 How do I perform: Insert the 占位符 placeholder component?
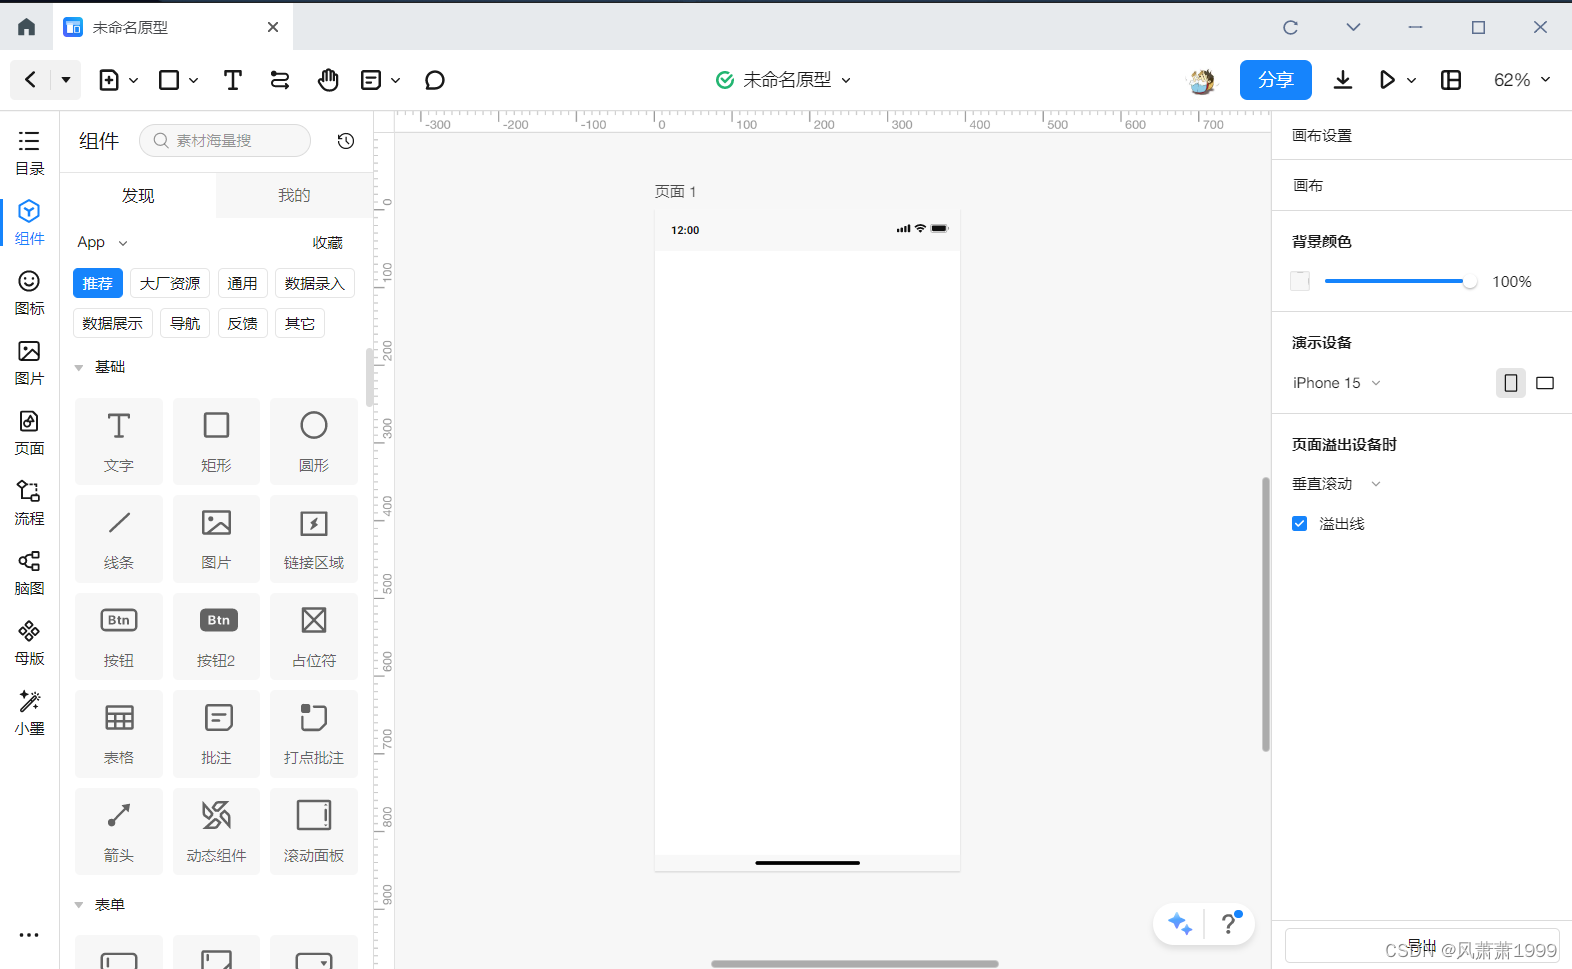pyautogui.click(x=314, y=636)
